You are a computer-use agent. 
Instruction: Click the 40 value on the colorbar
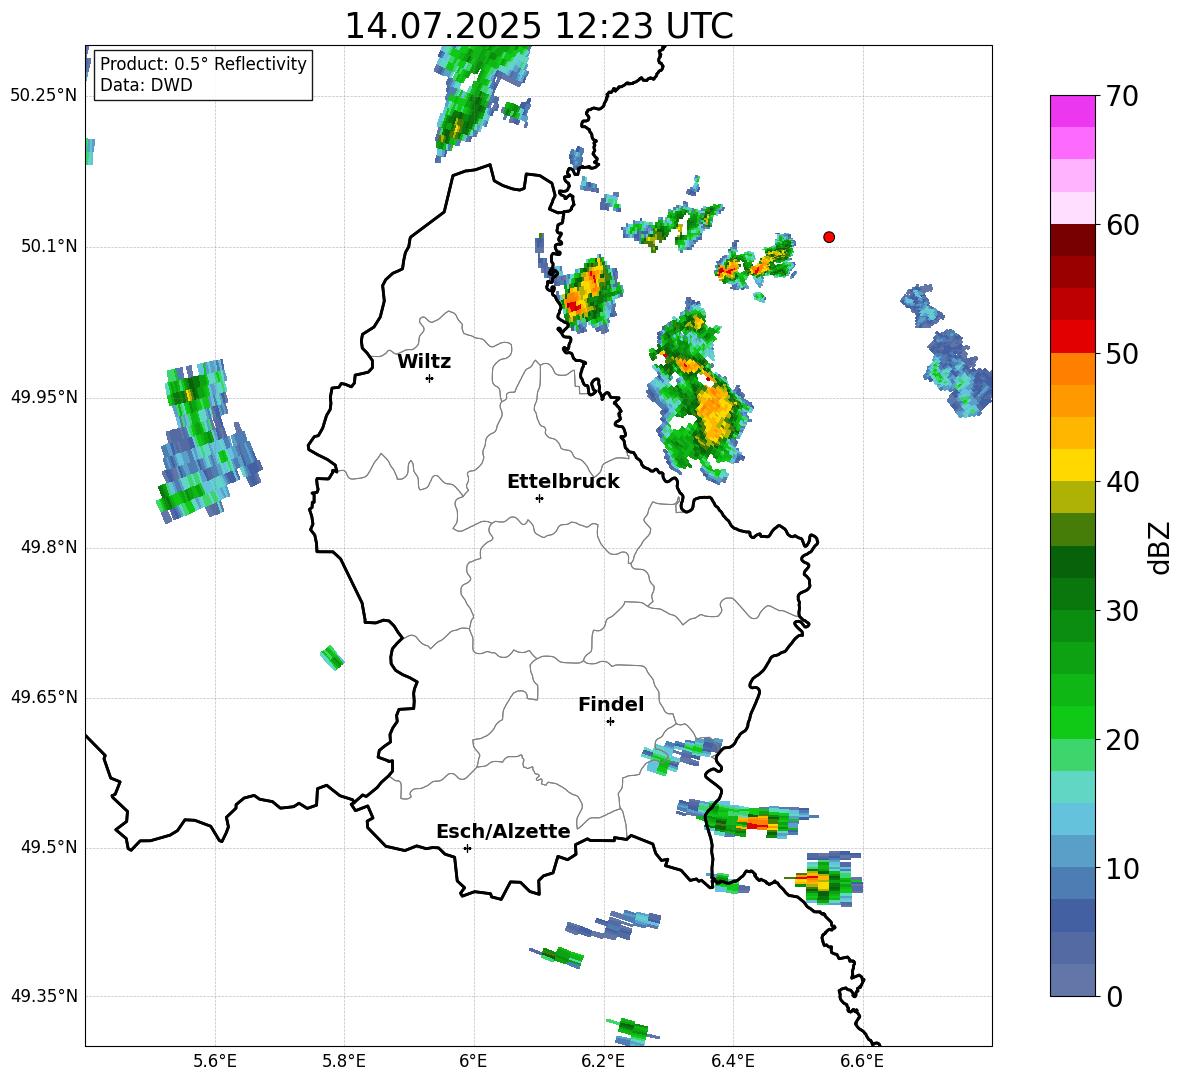click(x=1122, y=482)
